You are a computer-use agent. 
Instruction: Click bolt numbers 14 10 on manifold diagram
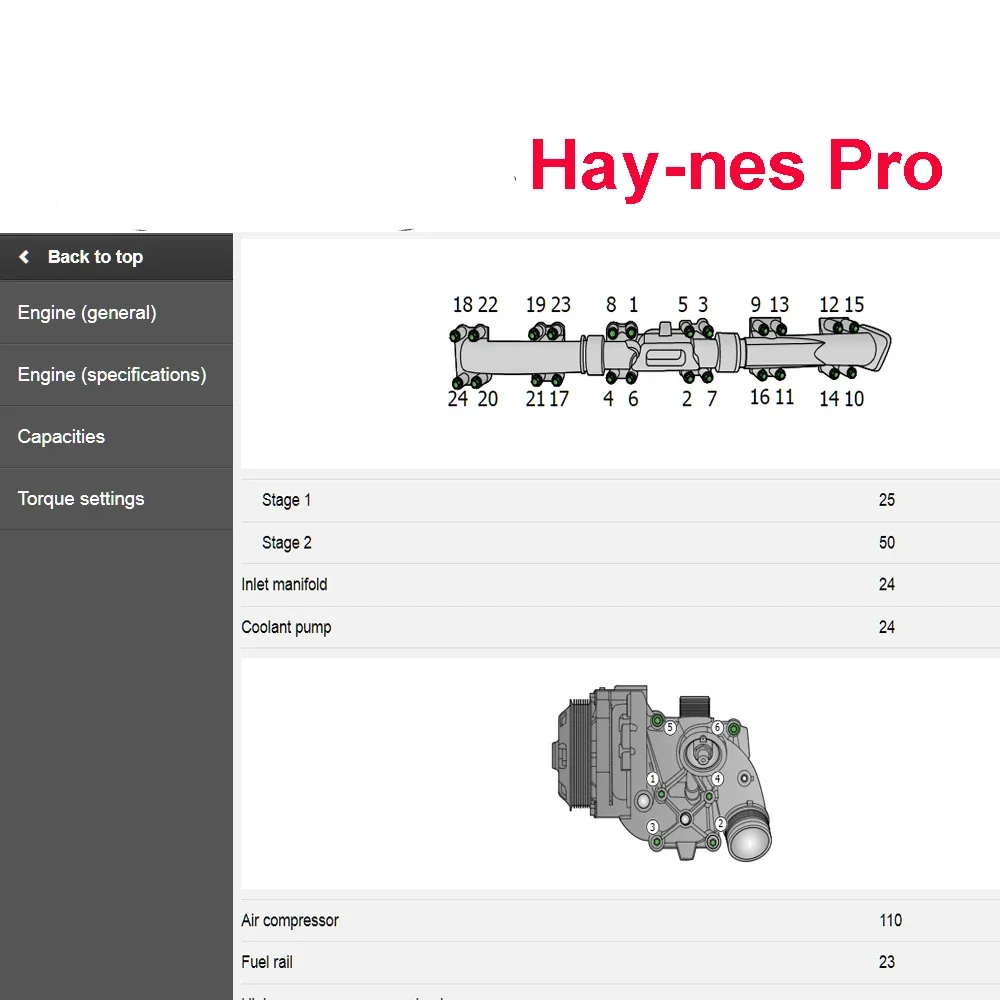[x=841, y=399]
